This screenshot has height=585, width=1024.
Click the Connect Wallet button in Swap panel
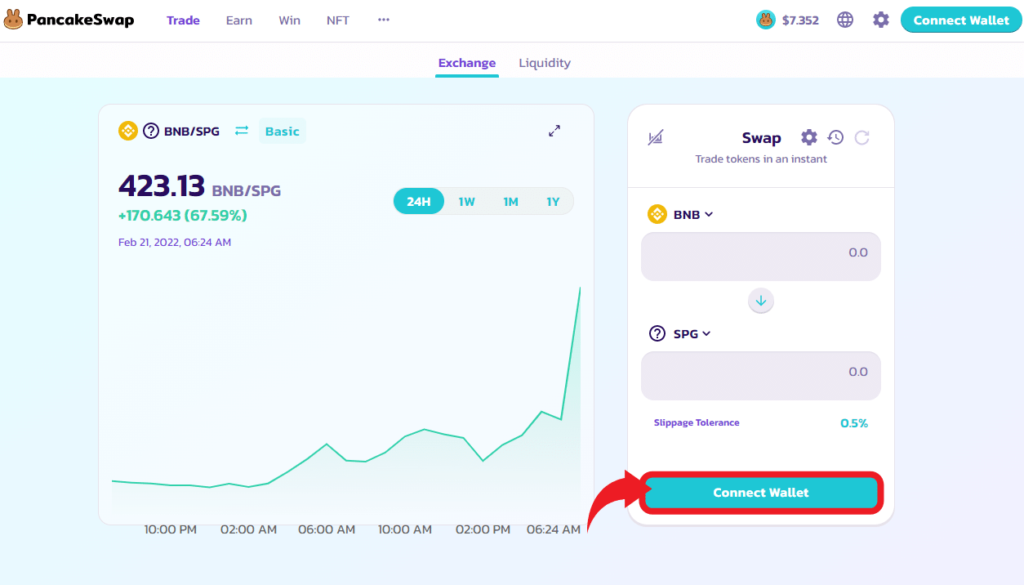tap(761, 492)
